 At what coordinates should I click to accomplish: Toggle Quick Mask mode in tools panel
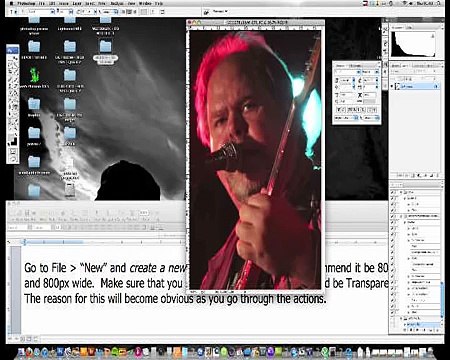(13, 152)
